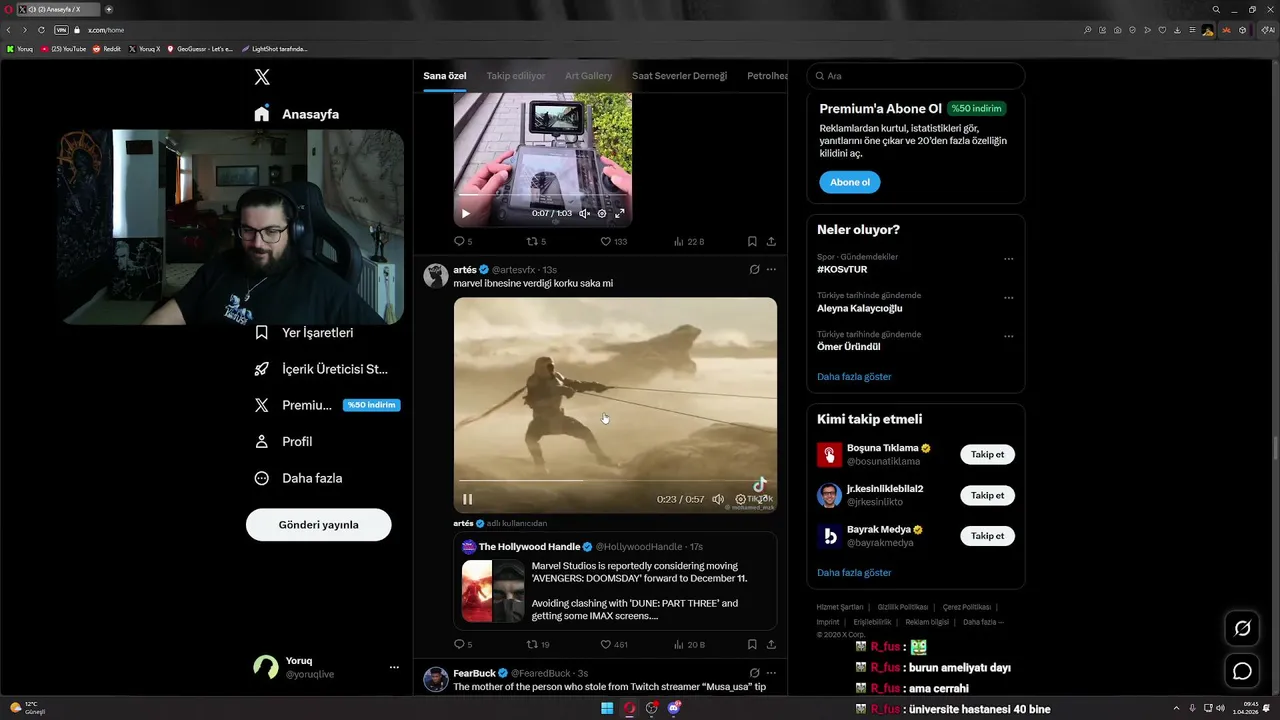Repost the top post with 5 reposts

[x=536, y=241]
